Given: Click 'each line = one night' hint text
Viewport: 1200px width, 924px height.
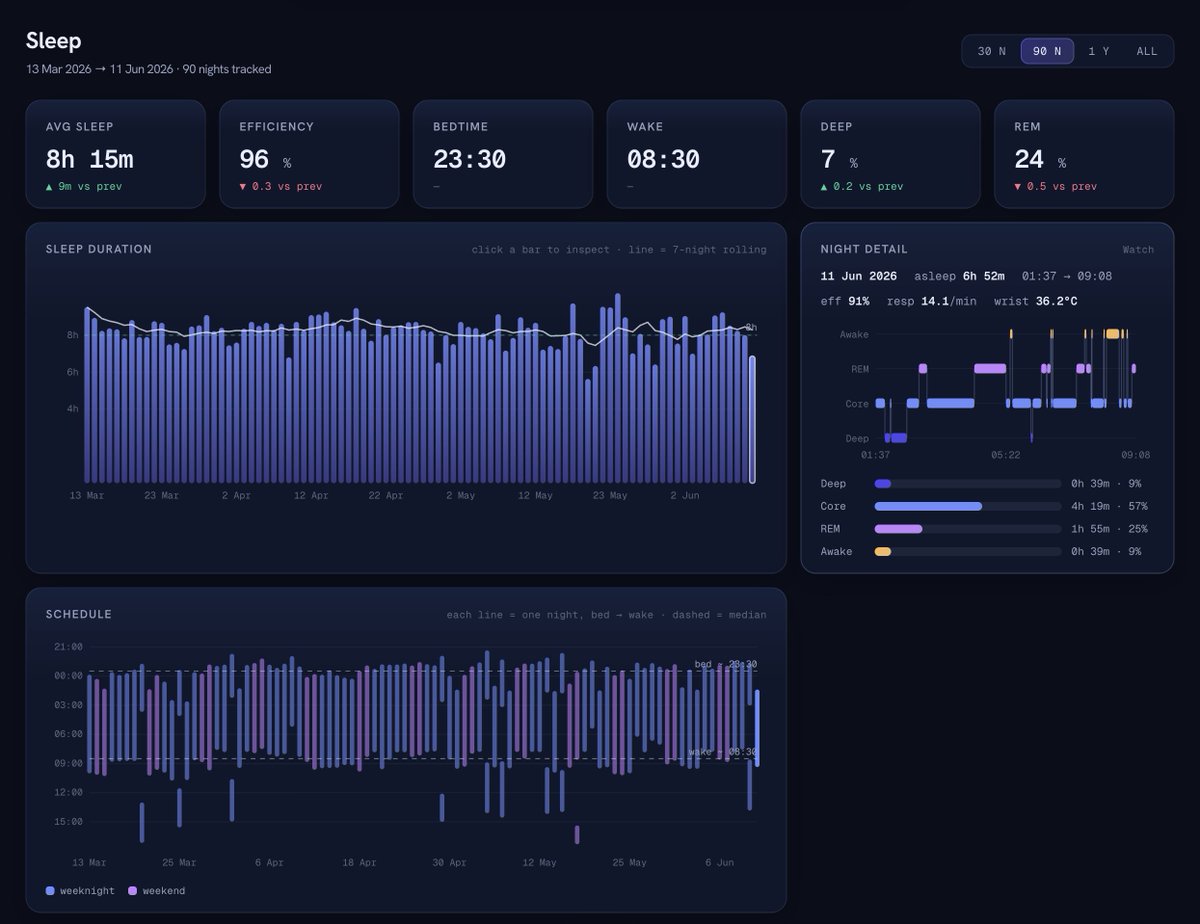Looking at the screenshot, I should (509, 615).
